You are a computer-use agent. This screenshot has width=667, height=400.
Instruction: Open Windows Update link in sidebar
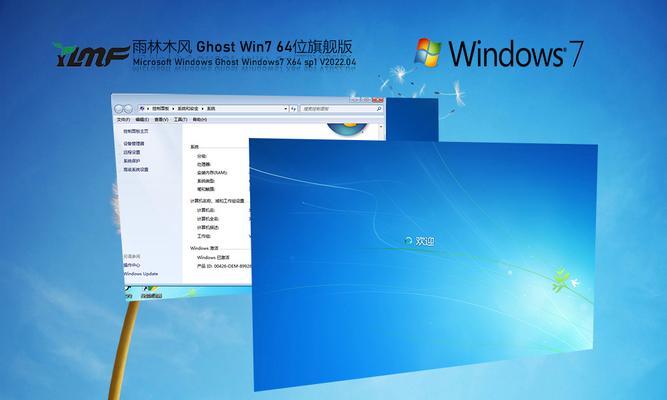pos(141,274)
